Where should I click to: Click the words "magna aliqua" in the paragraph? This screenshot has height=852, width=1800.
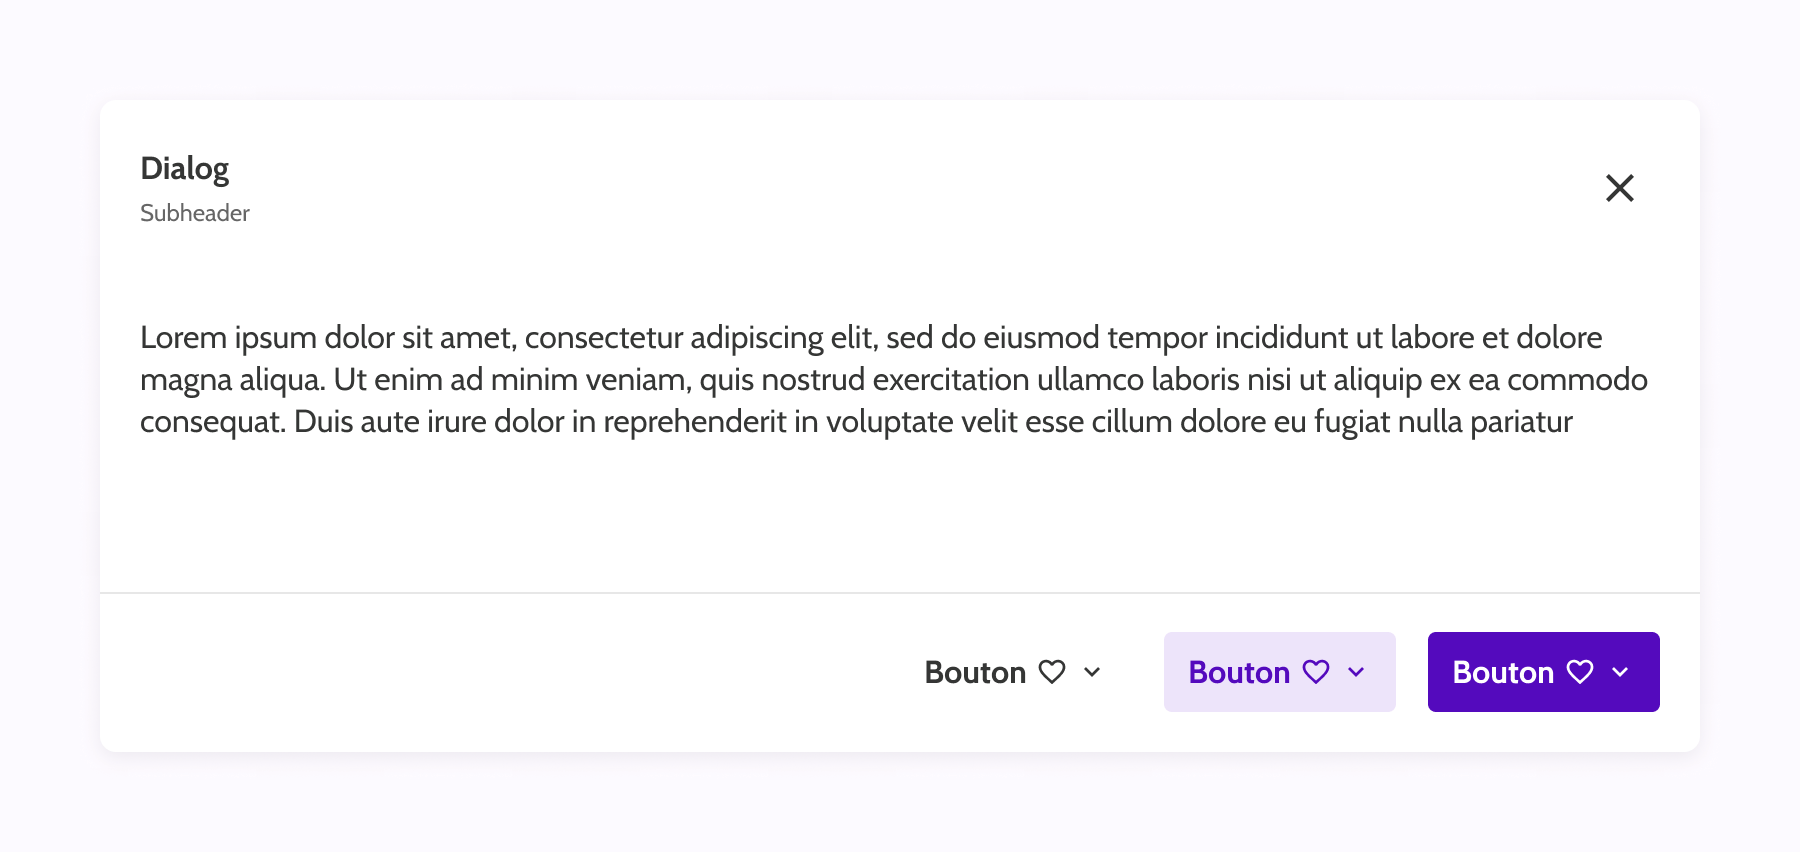point(232,380)
